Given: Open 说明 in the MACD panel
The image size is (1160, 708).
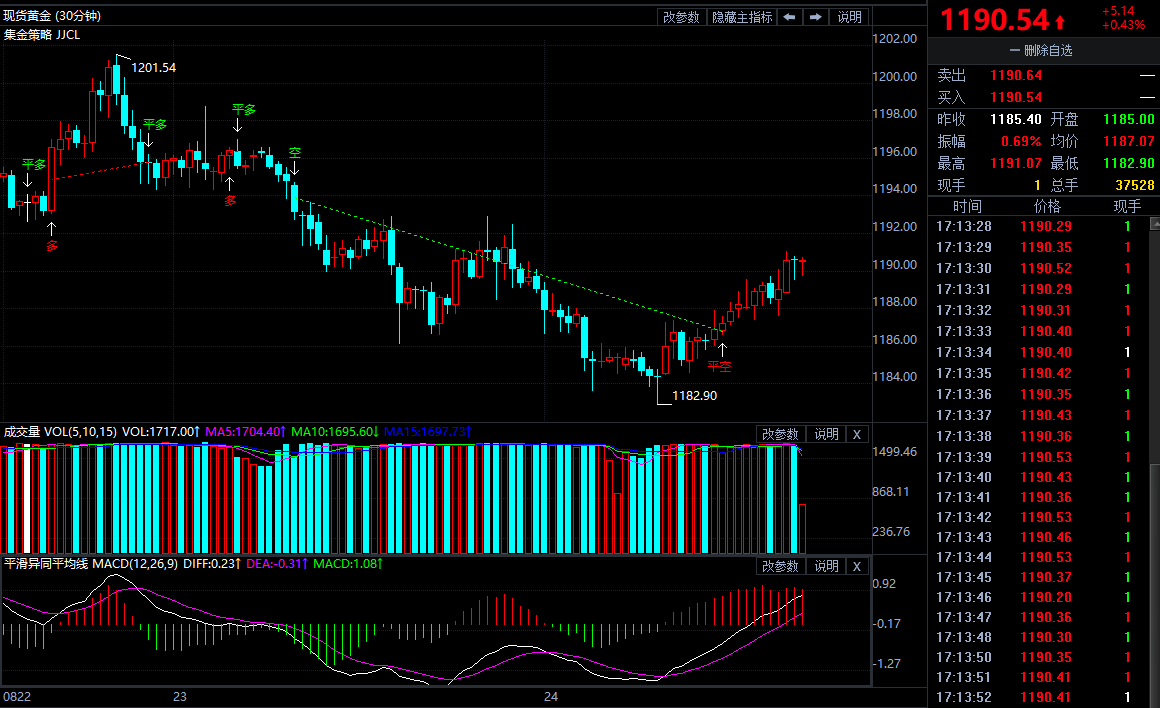Looking at the screenshot, I should pos(826,566).
